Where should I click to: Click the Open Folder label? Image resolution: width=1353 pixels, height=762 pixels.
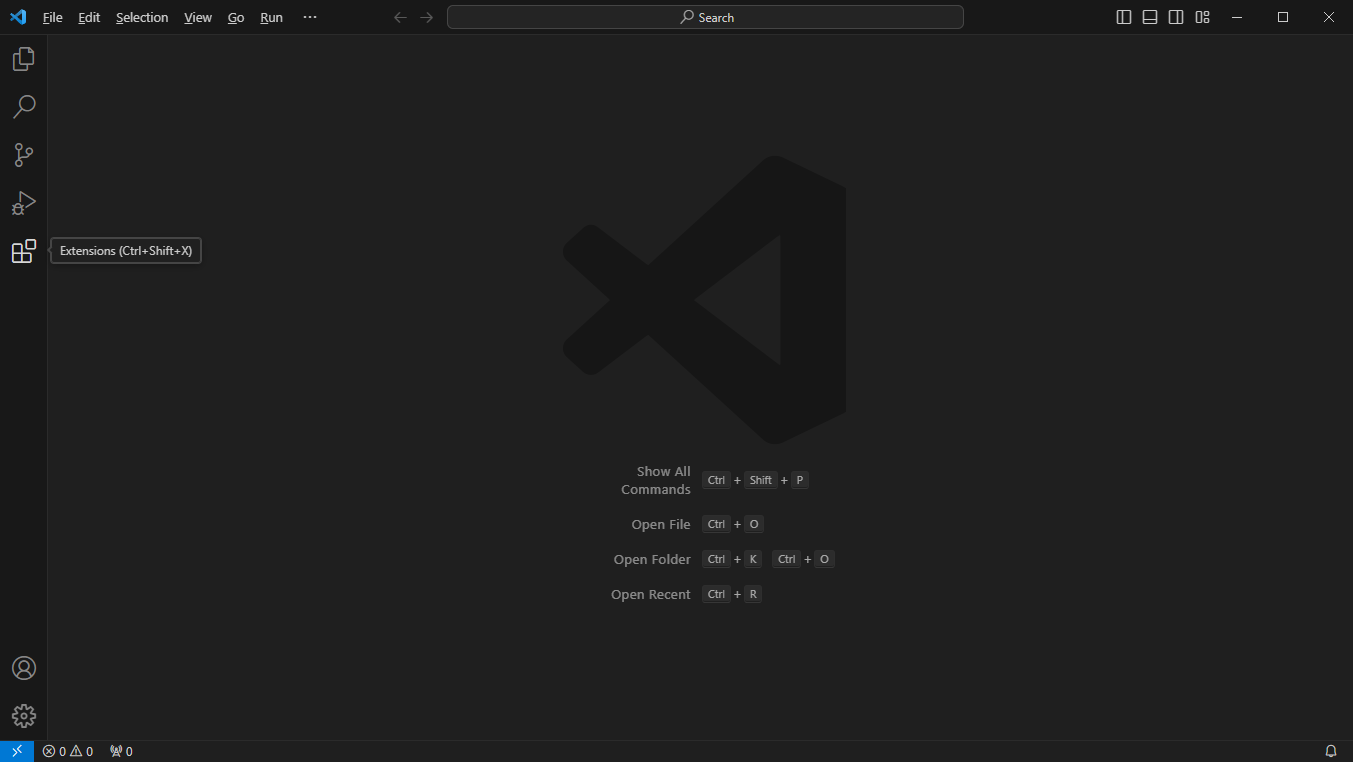[x=652, y=559]
